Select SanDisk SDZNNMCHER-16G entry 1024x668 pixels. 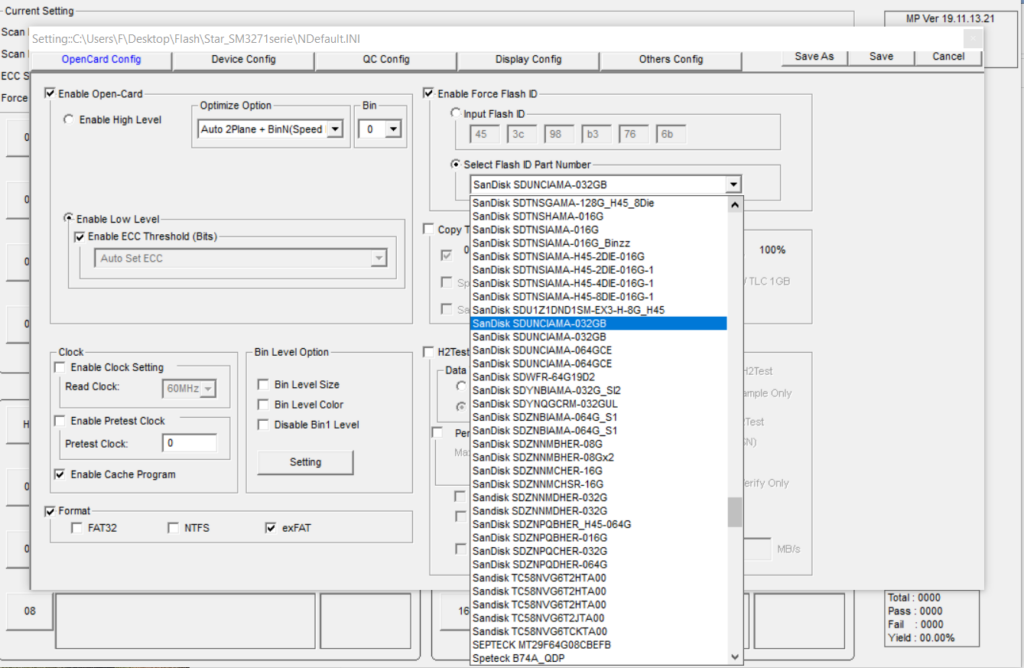point(598,471)
